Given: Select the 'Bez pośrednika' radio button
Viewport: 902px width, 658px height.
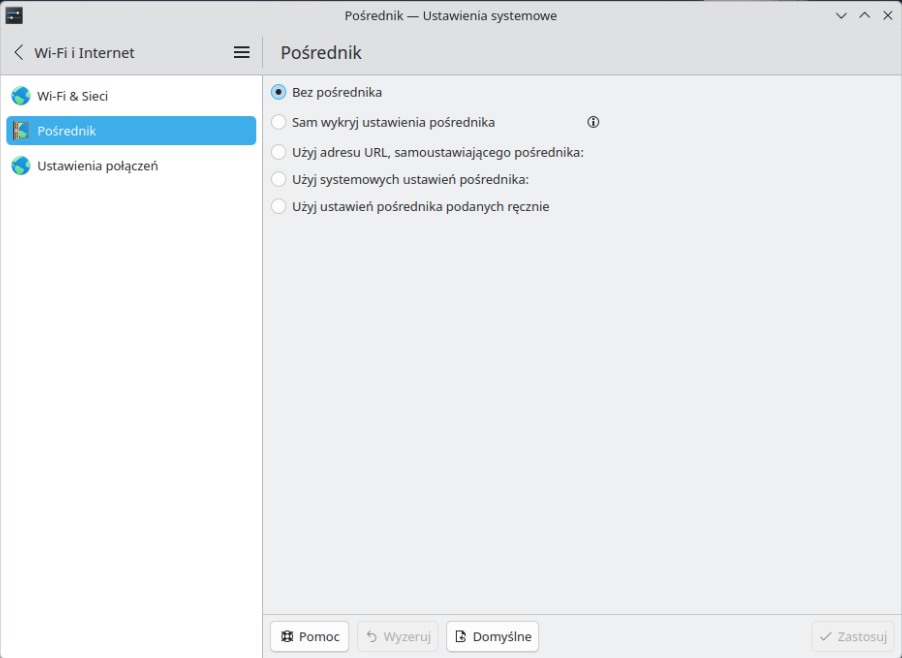Looking at the screenshot, I should point(279,92).
